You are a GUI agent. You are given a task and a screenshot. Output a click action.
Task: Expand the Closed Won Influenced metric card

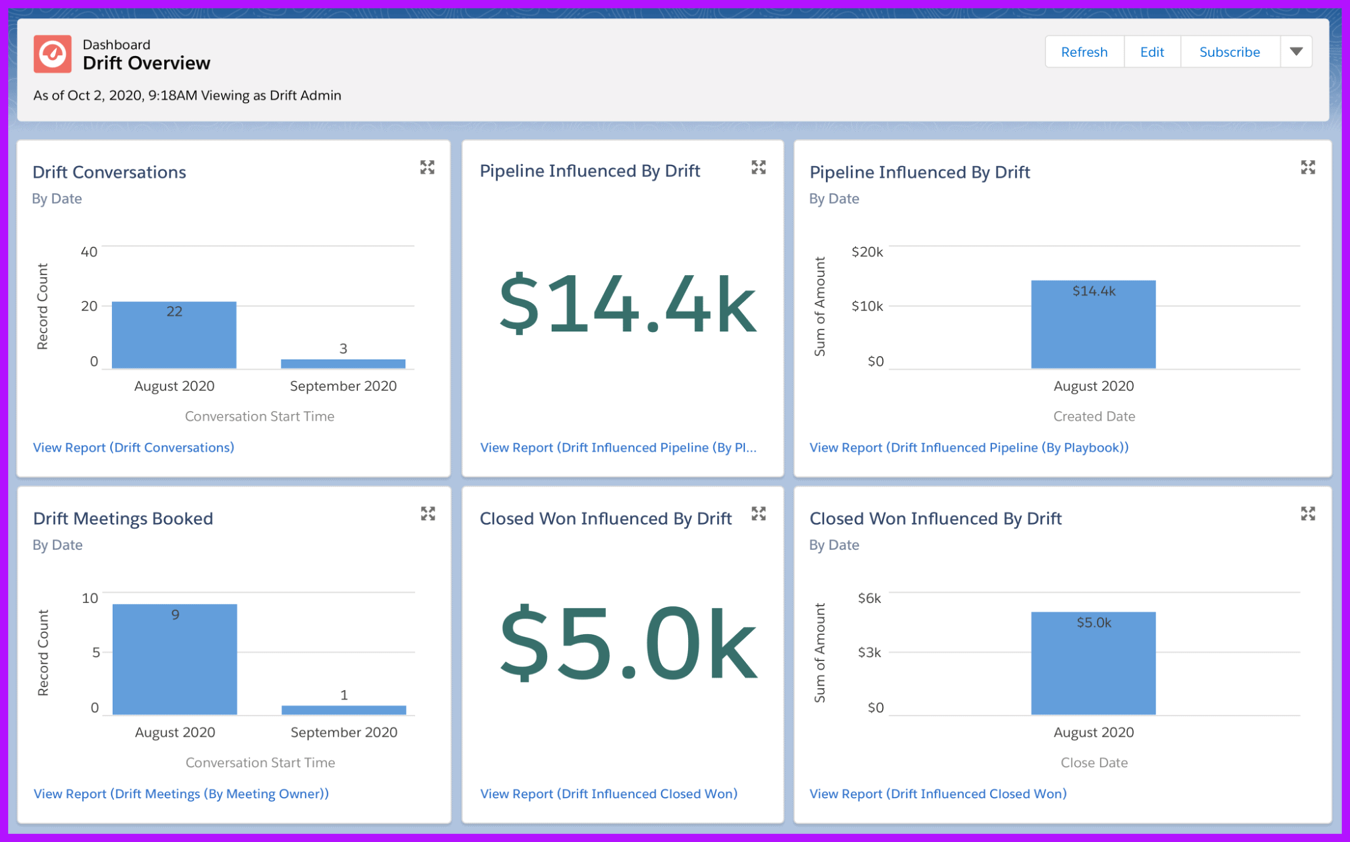click(759, 513)
